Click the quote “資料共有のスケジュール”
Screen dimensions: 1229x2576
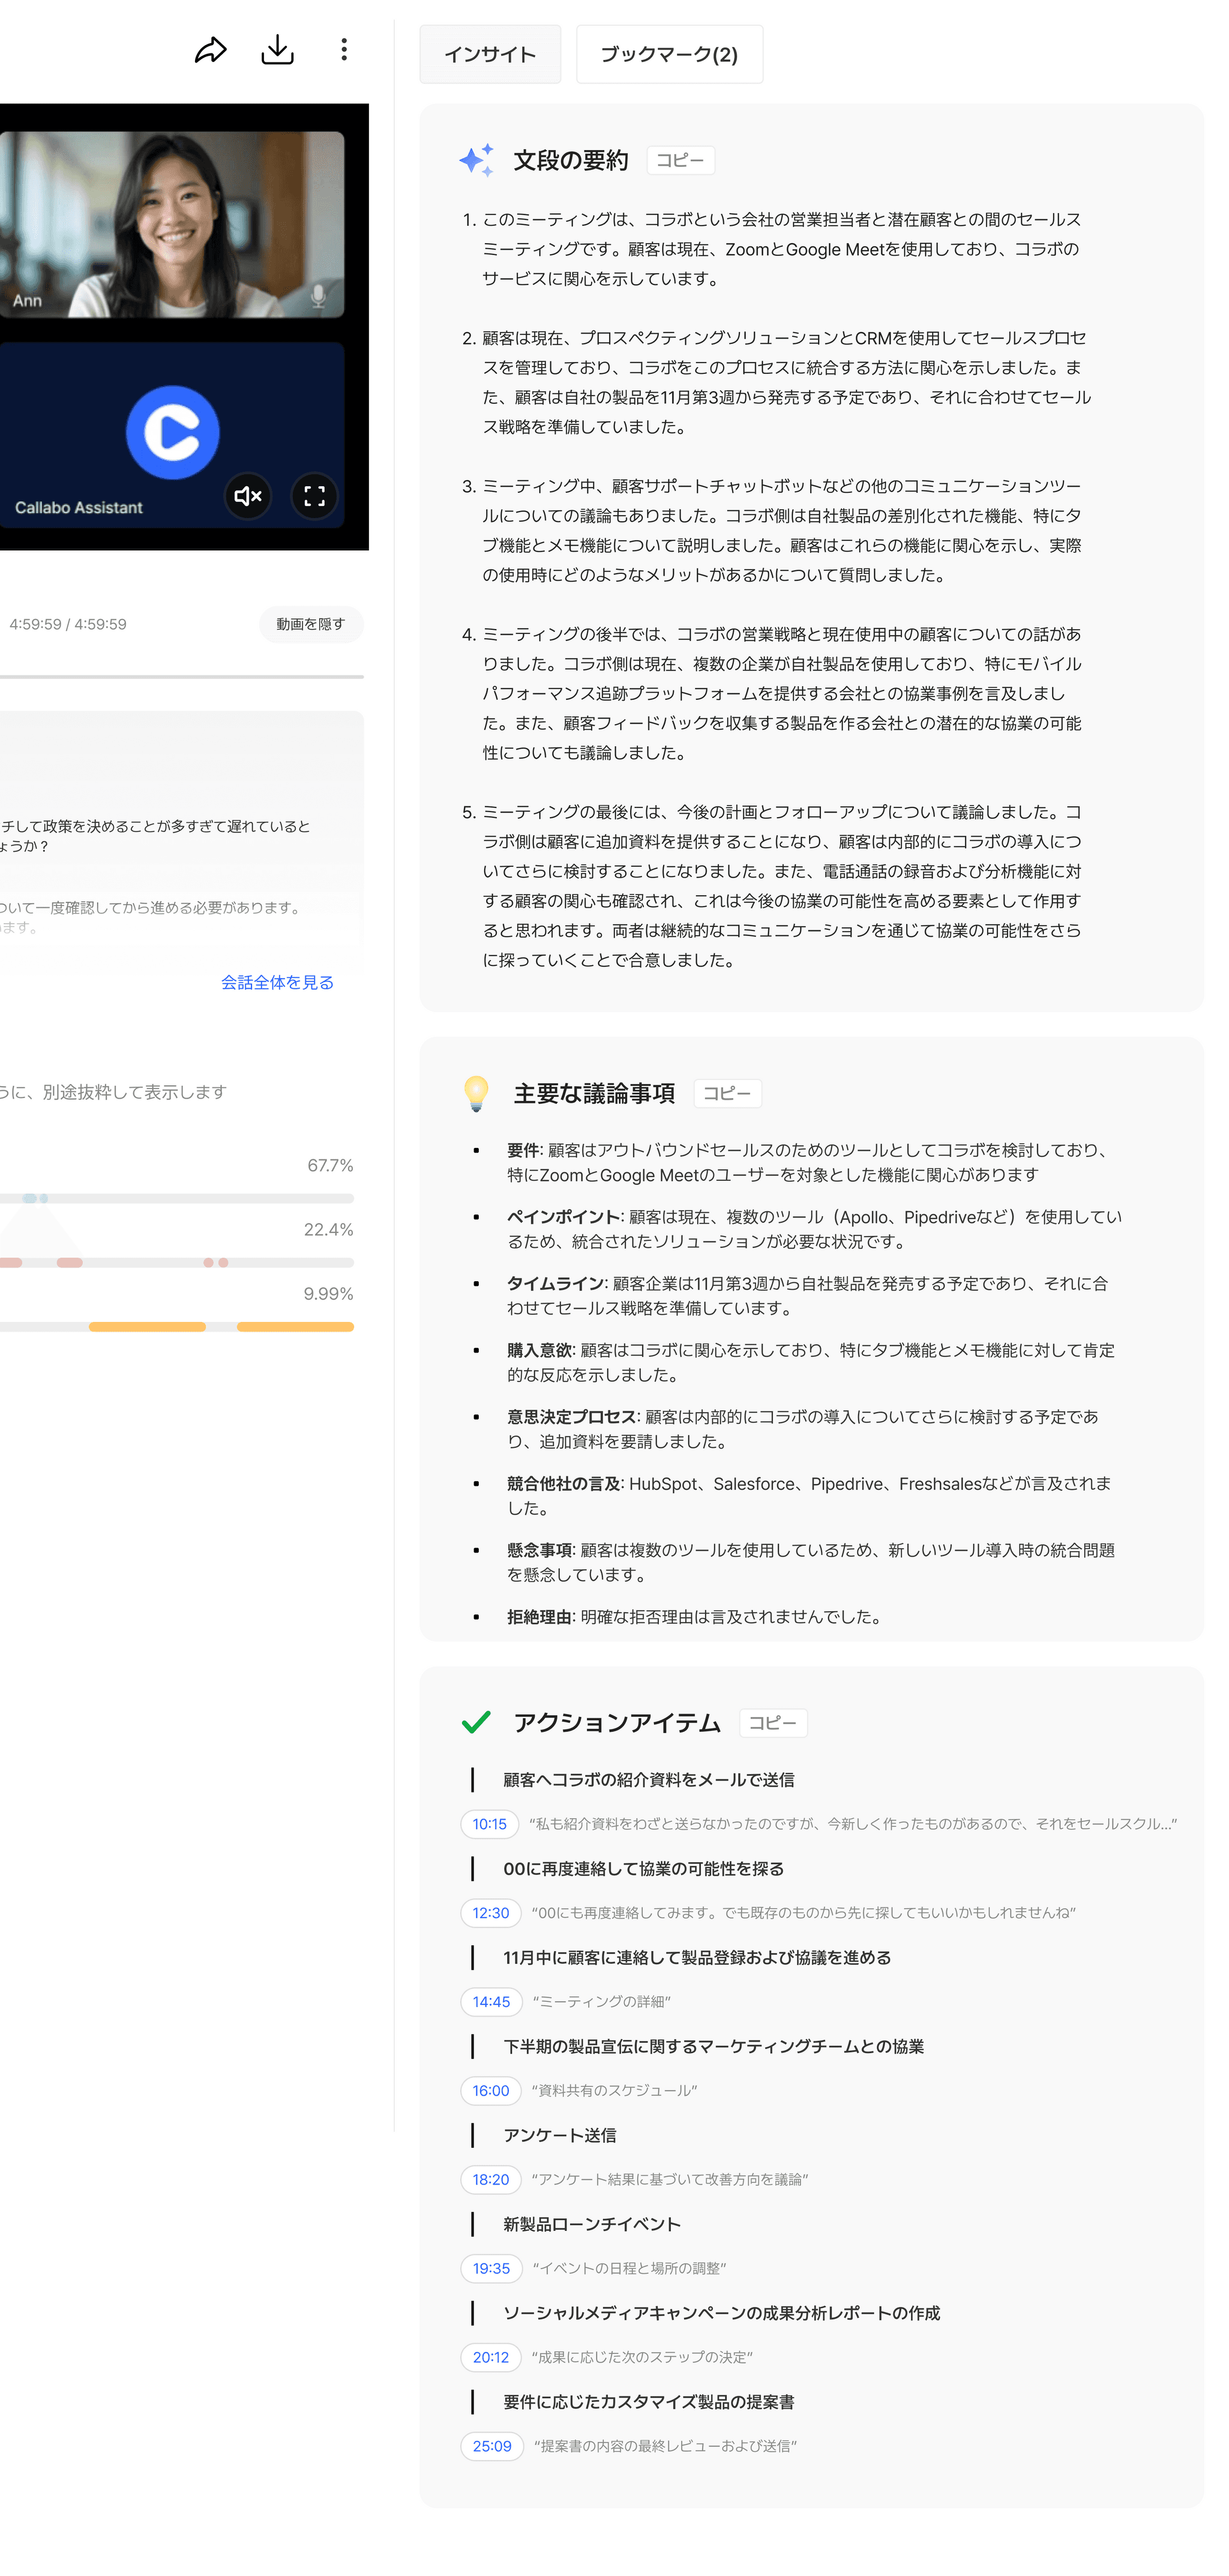[x=615, y=2091]
